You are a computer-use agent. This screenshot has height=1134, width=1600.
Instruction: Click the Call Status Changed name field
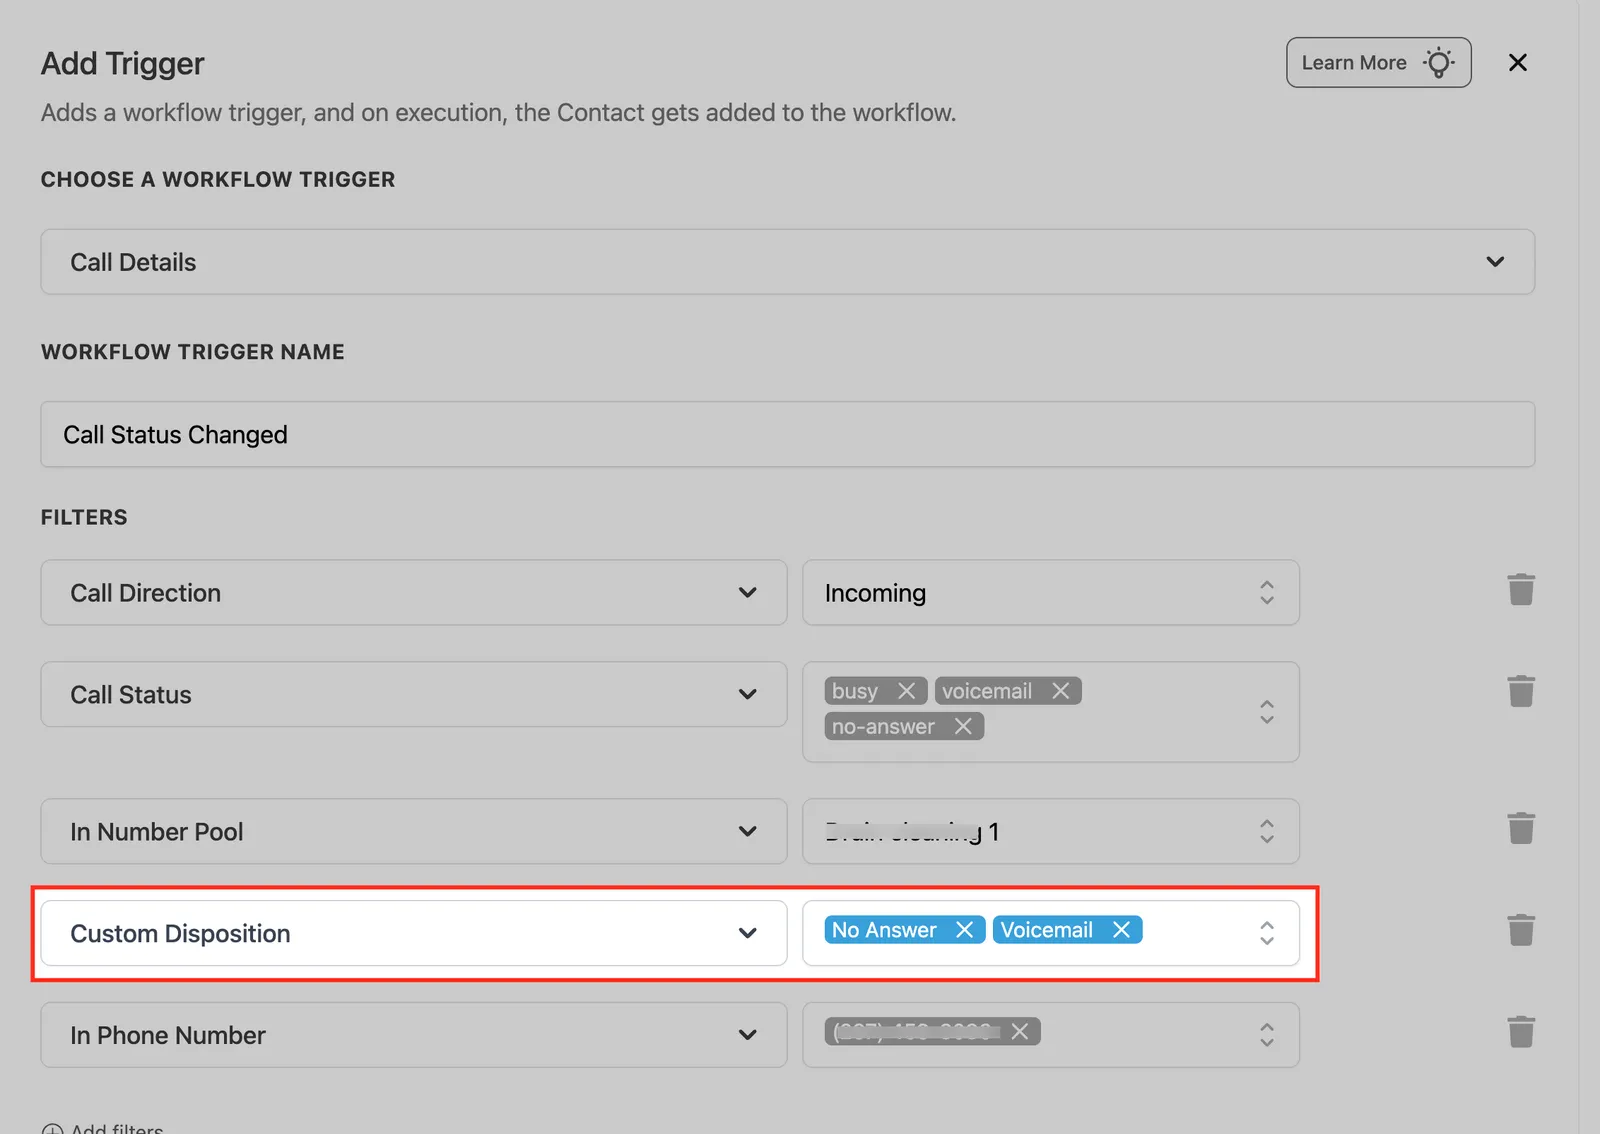click(788, 434)
